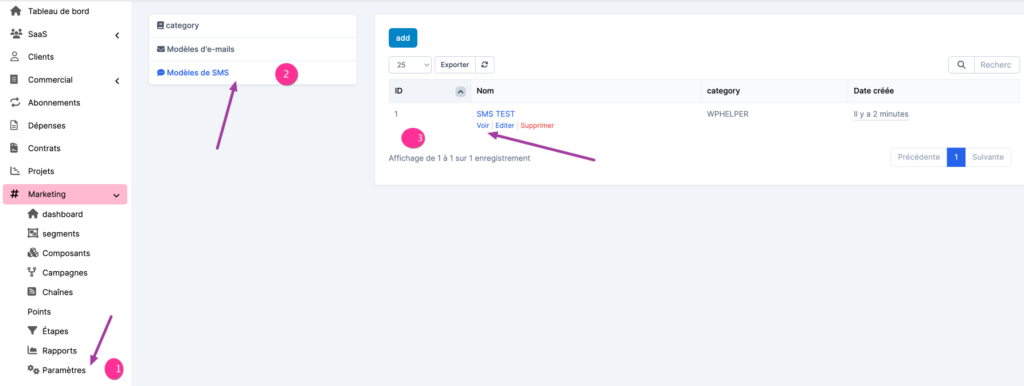Sort by category column header
The width and height of the screenshot is (1024, 386).
[774, 91]
